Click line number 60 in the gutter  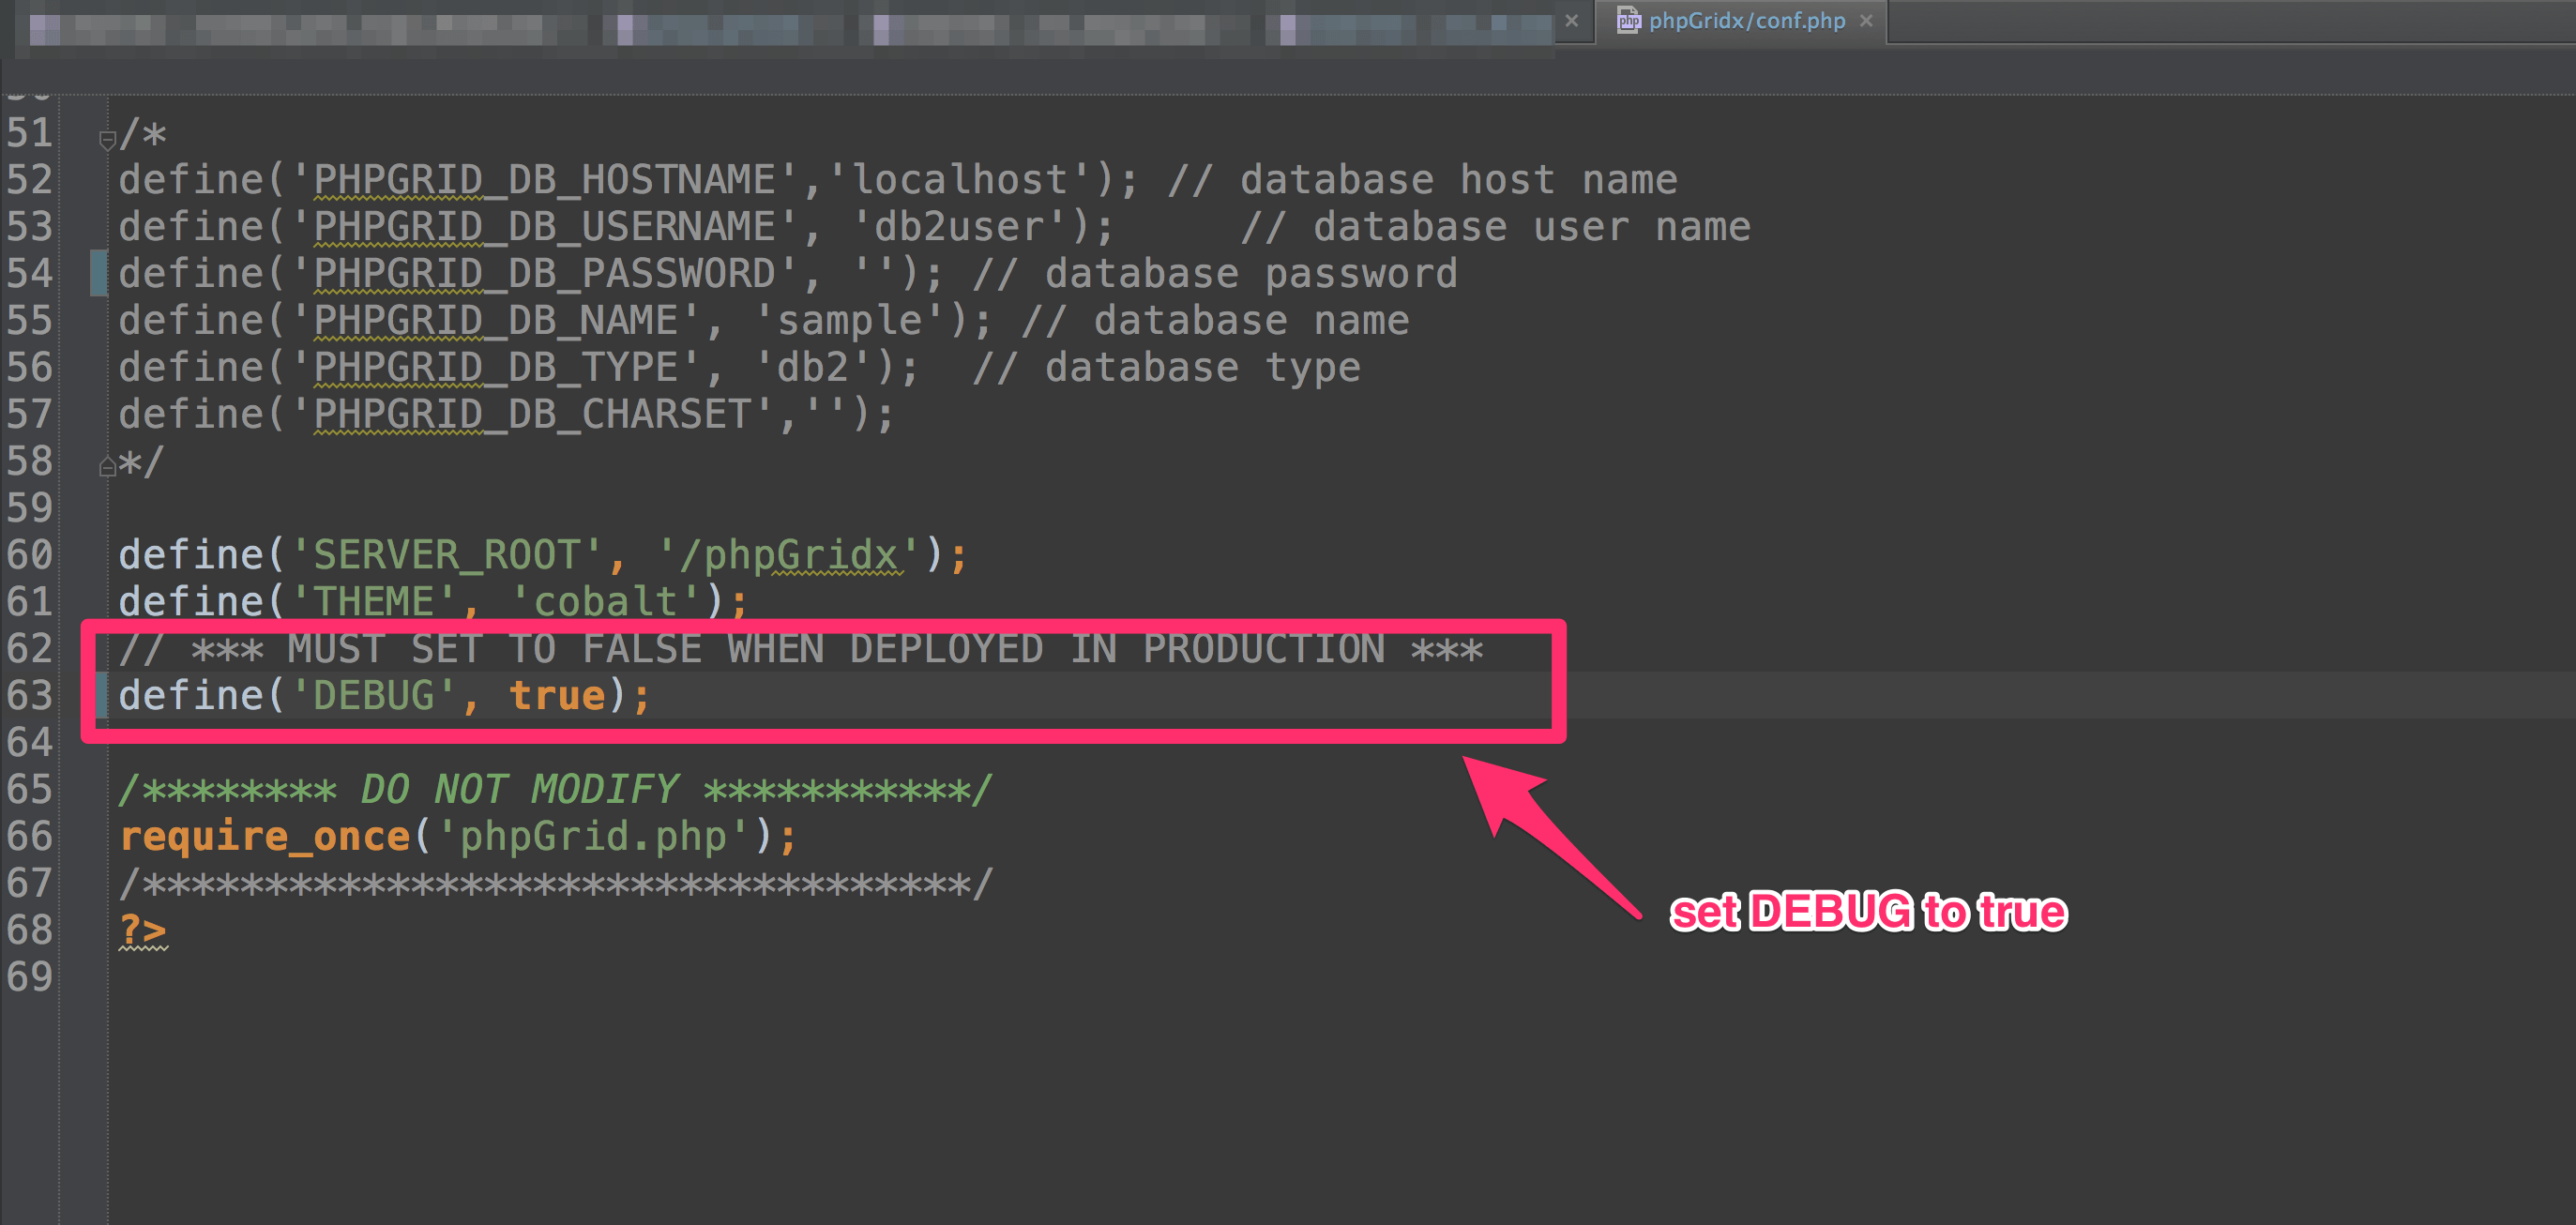tap(29, 555)
